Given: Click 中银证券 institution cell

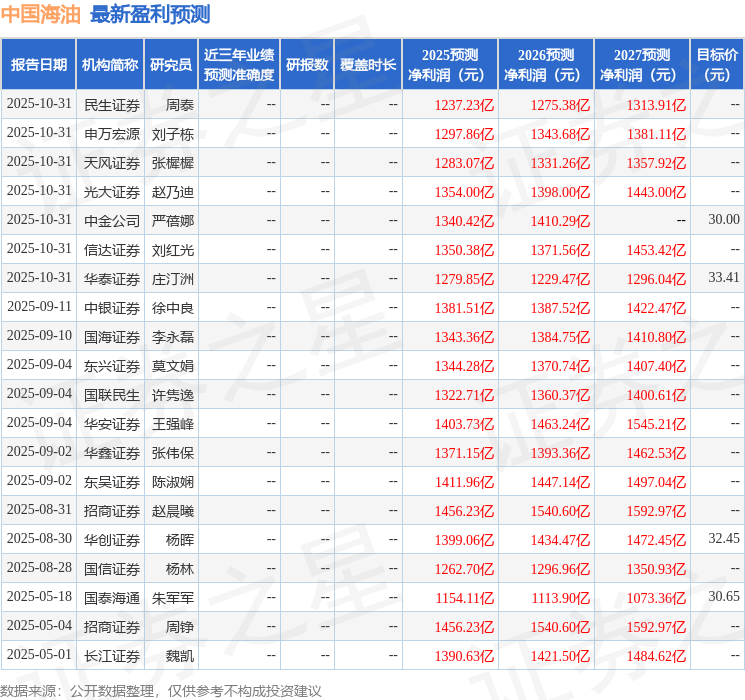Looking at the screenshot, I should click(x=112, y=308).
